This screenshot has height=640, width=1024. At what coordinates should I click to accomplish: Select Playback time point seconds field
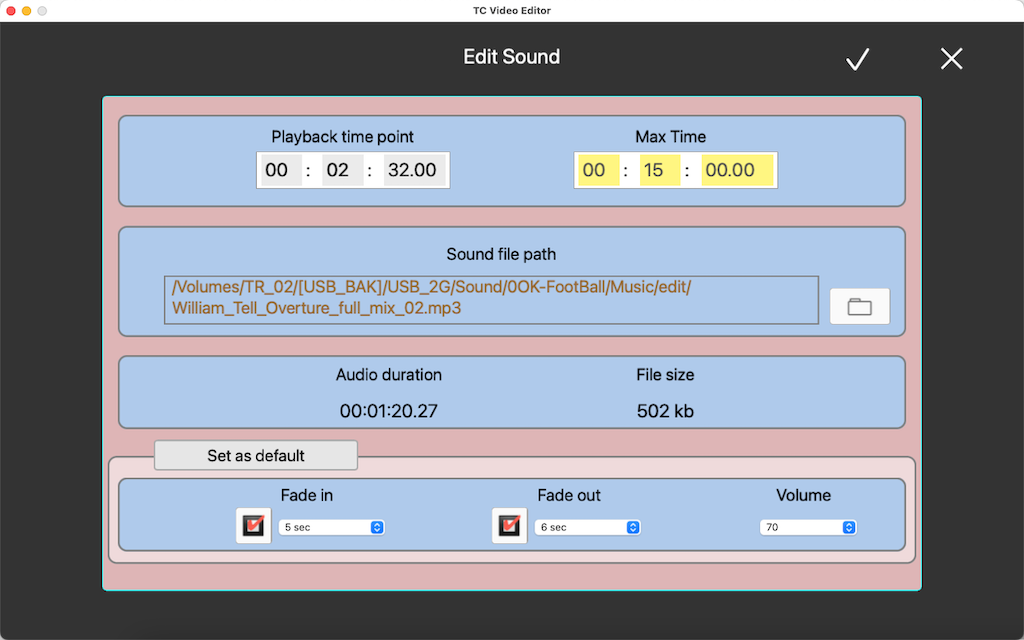[x=415, y=170]
